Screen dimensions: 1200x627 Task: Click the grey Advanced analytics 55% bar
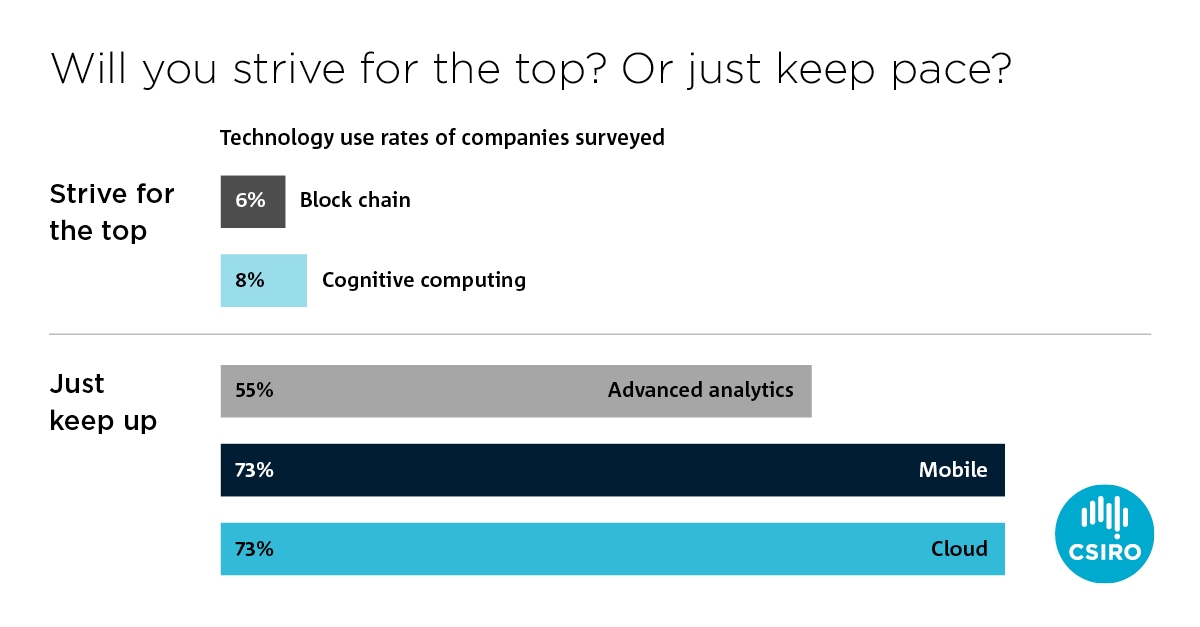point(516,390)
